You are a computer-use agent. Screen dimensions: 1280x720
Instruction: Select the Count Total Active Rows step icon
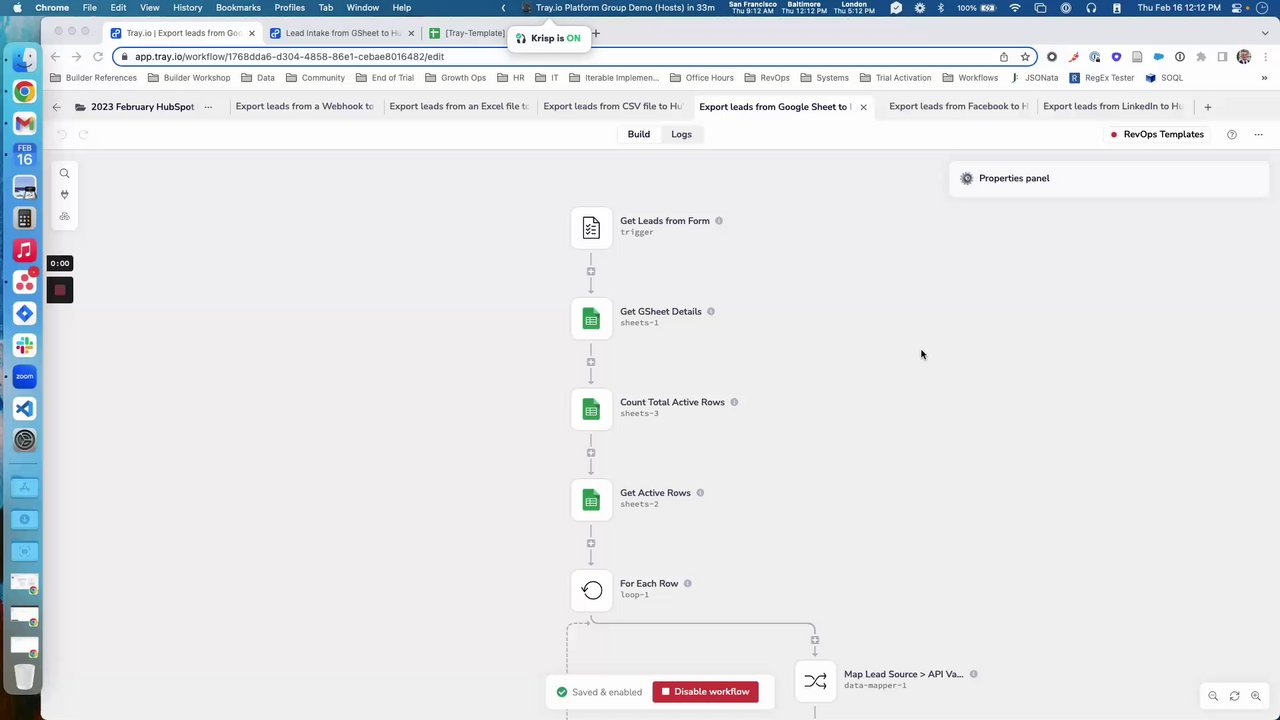coord(591,409)
